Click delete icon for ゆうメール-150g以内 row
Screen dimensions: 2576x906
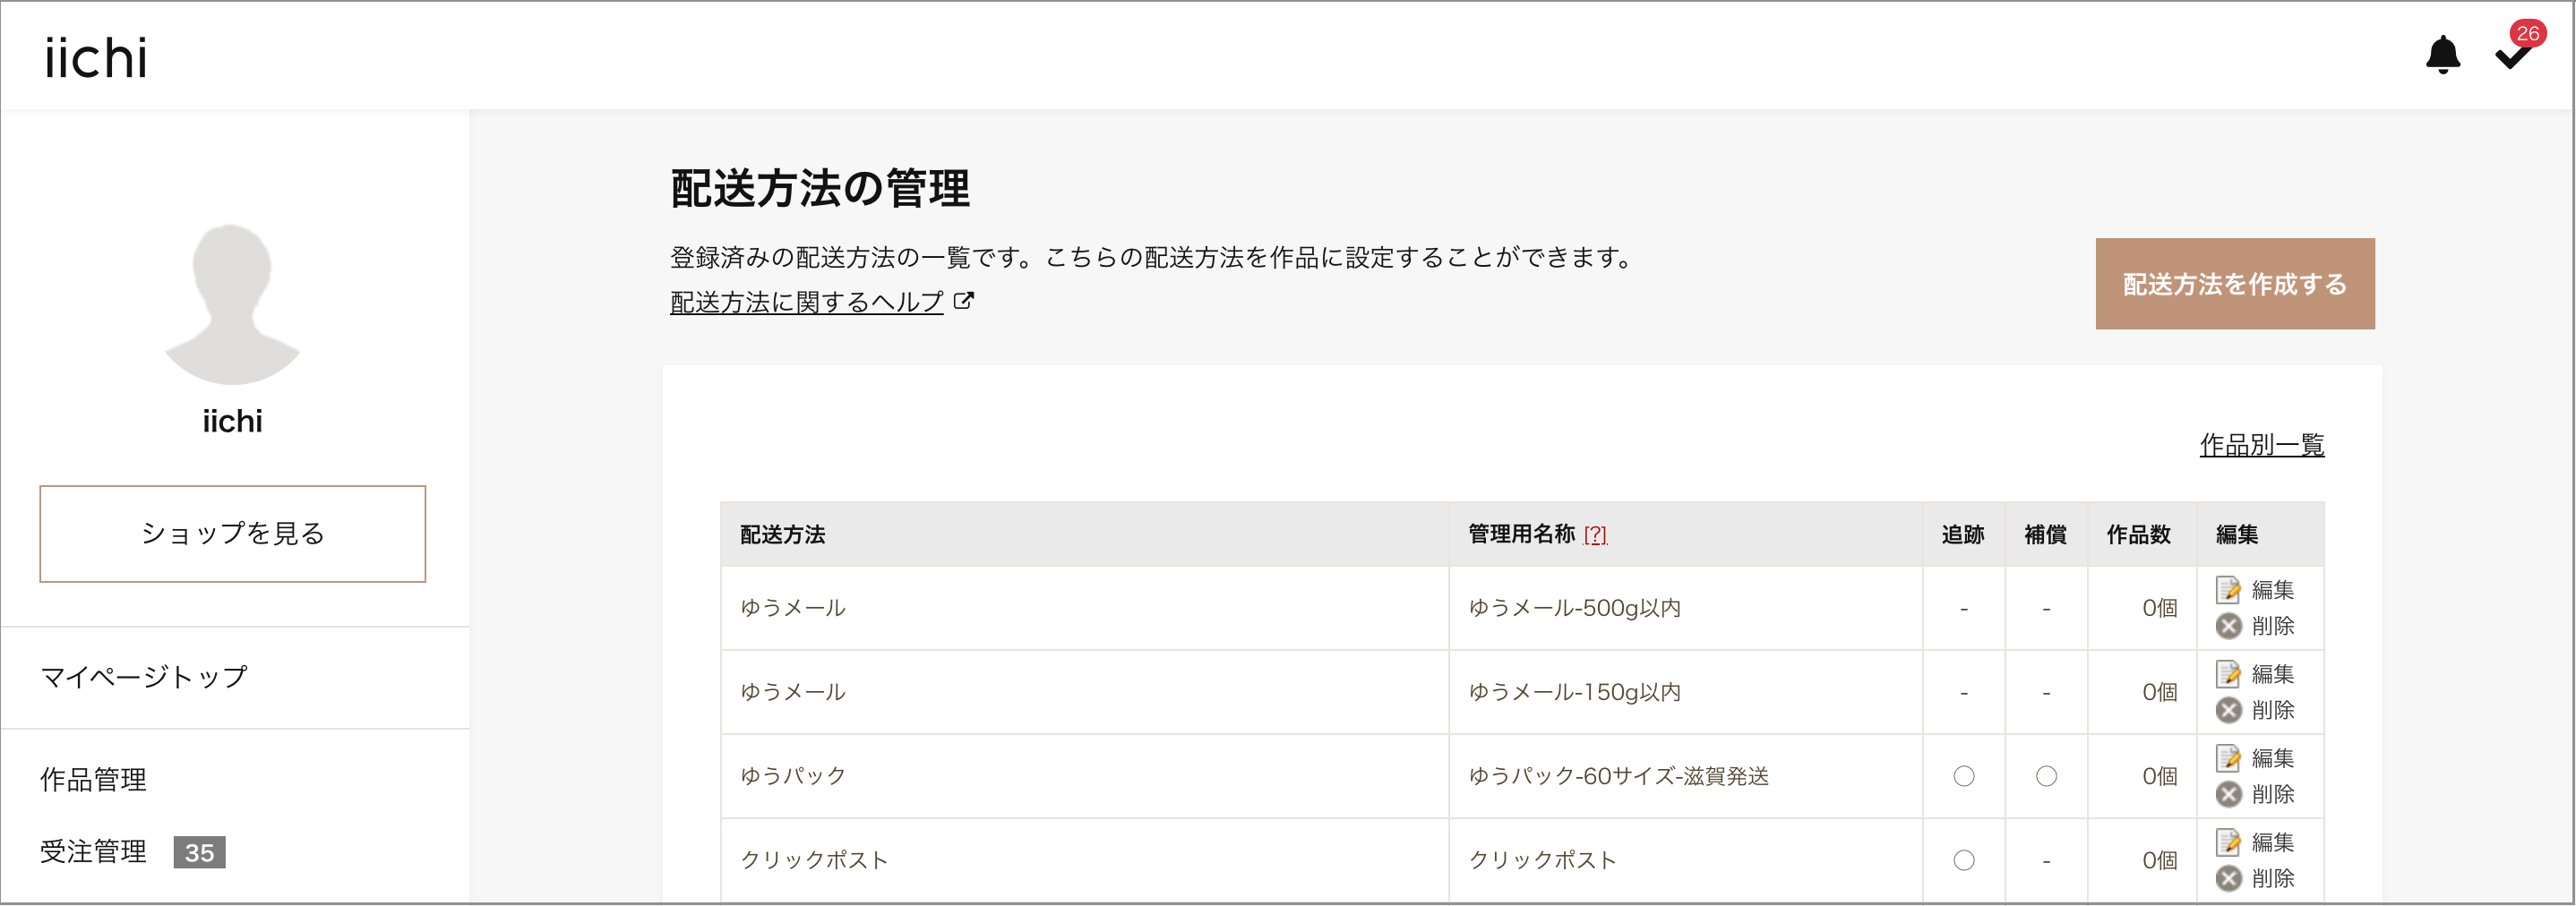tap(2230, 711)
